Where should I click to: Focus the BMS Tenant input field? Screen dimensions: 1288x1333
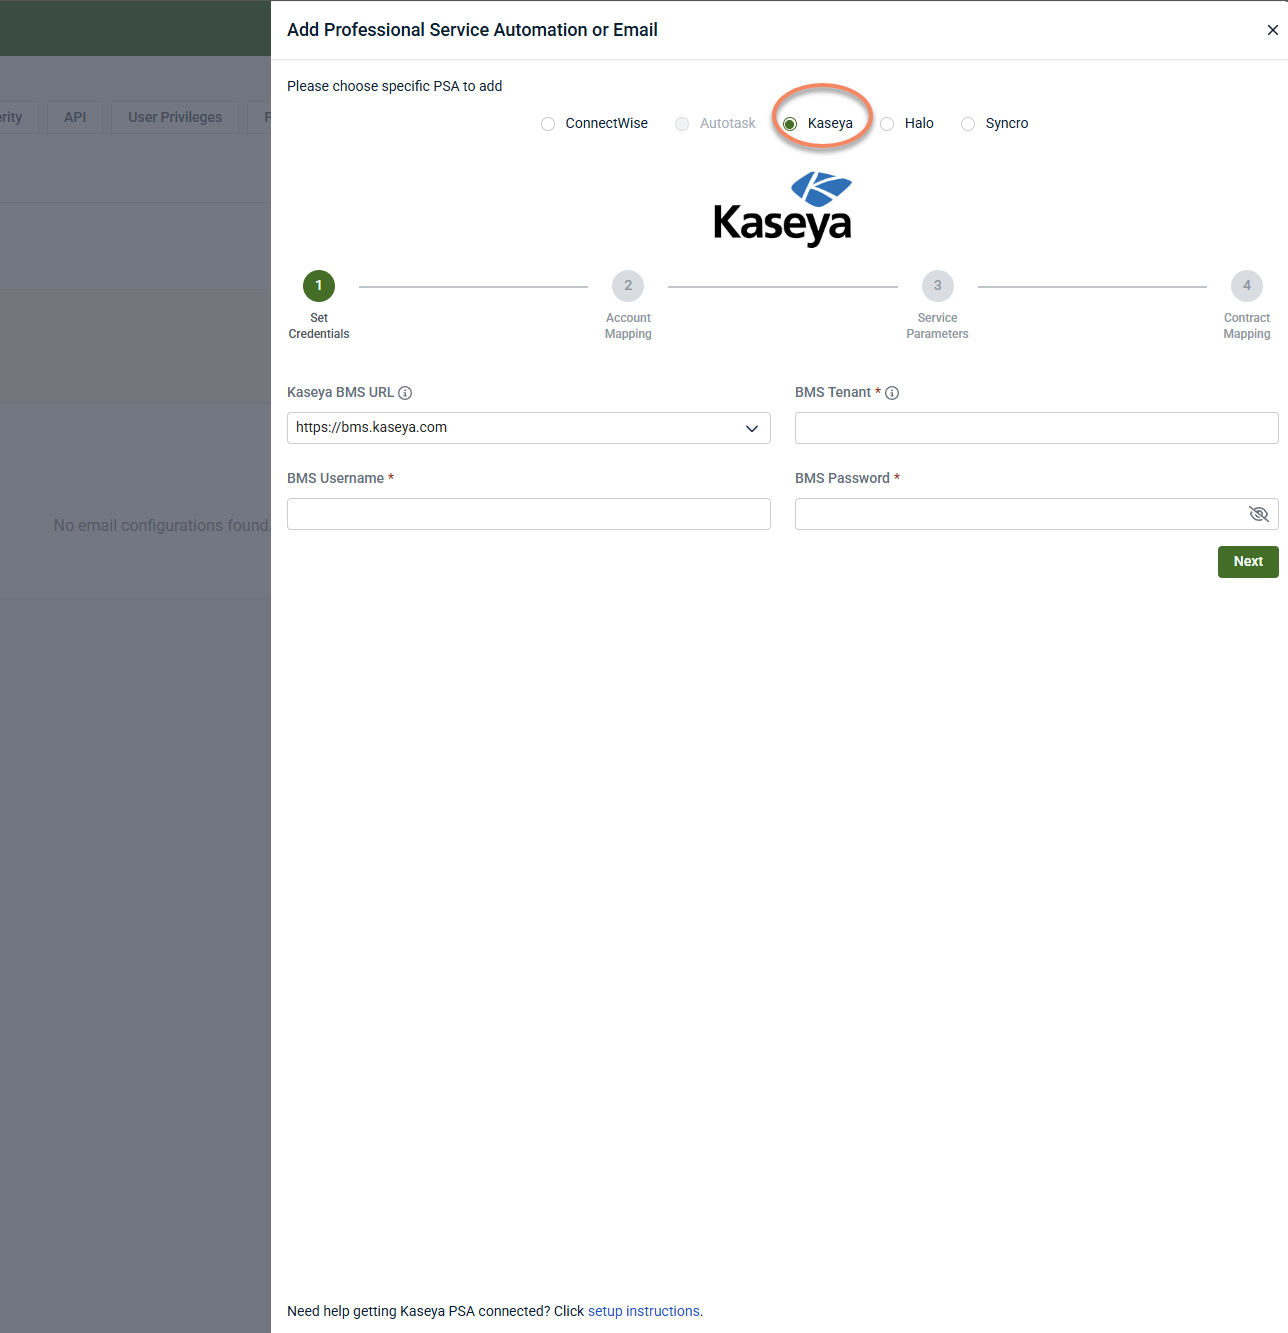point(1037,428)
